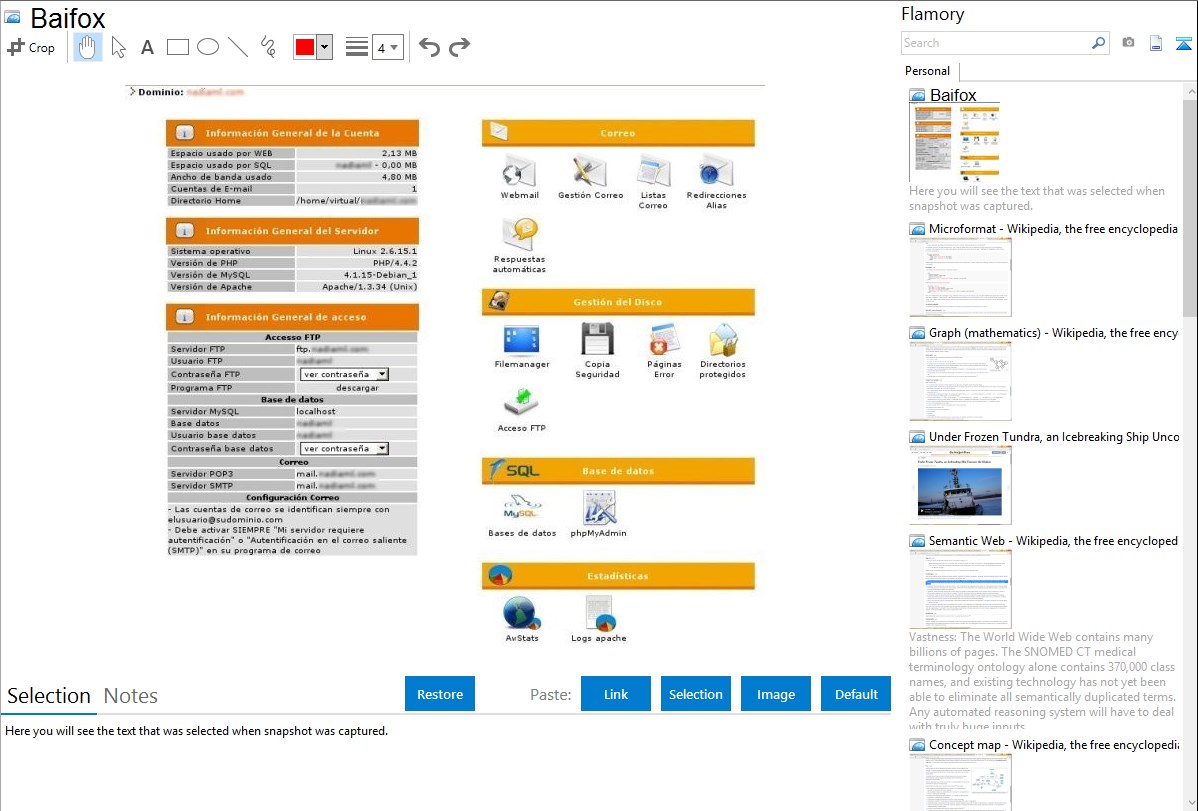Screen dimensions: 1198x811
Task: Click the snapshot list scrollbar thumb
Action: pos(1190,206)
